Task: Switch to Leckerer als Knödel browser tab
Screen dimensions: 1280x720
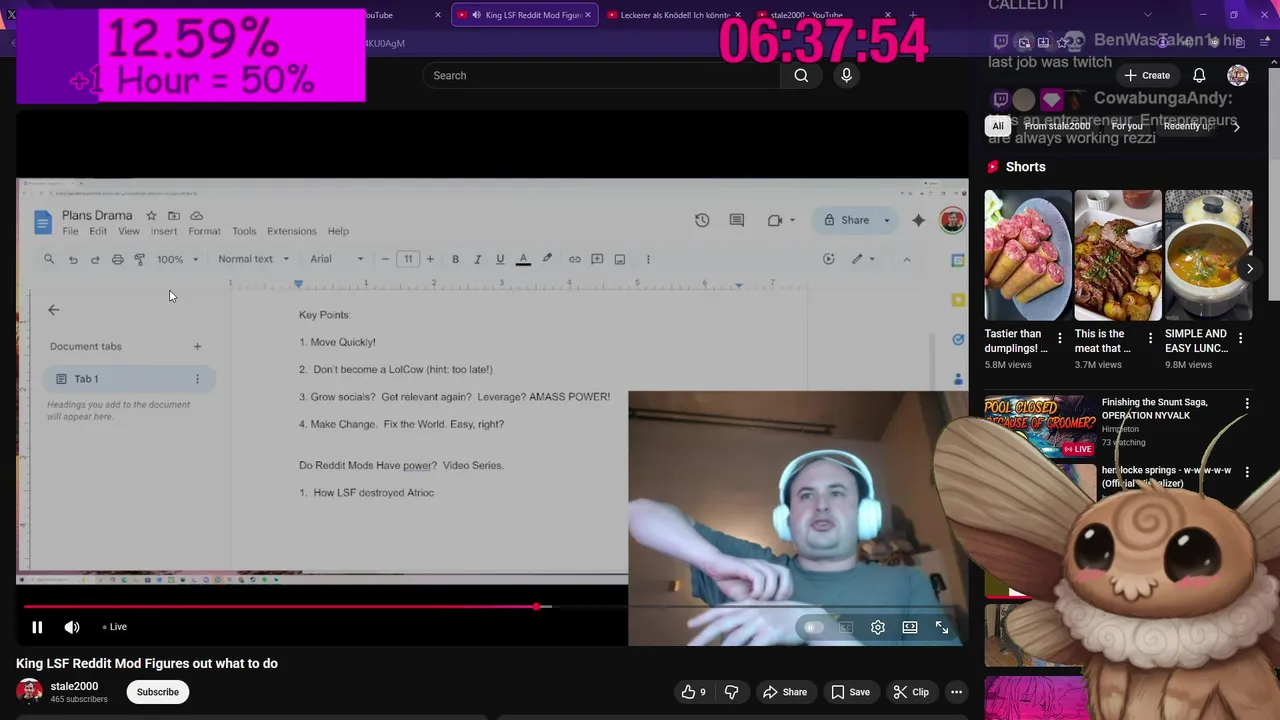Action: [675, 15]
